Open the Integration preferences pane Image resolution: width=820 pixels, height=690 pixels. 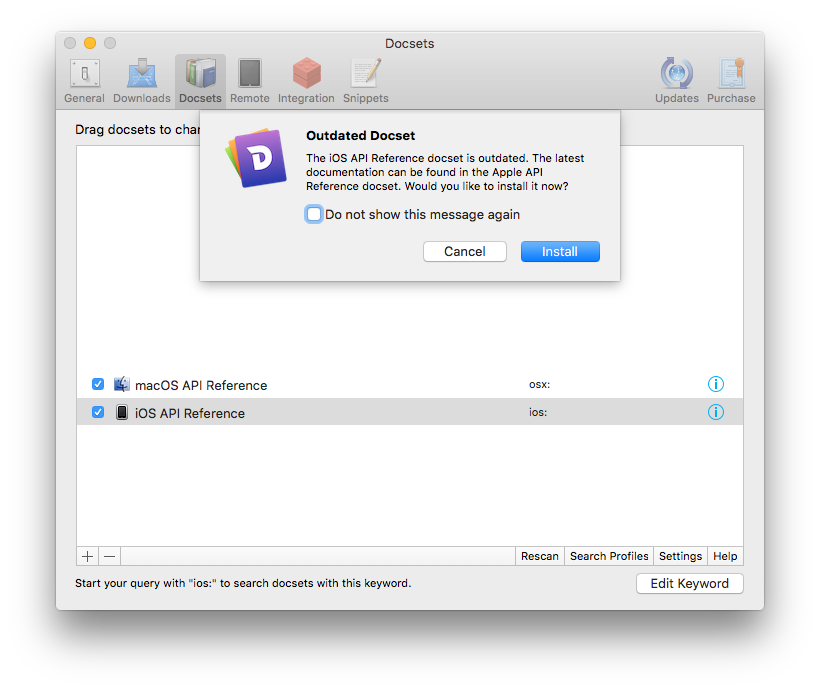306,81
